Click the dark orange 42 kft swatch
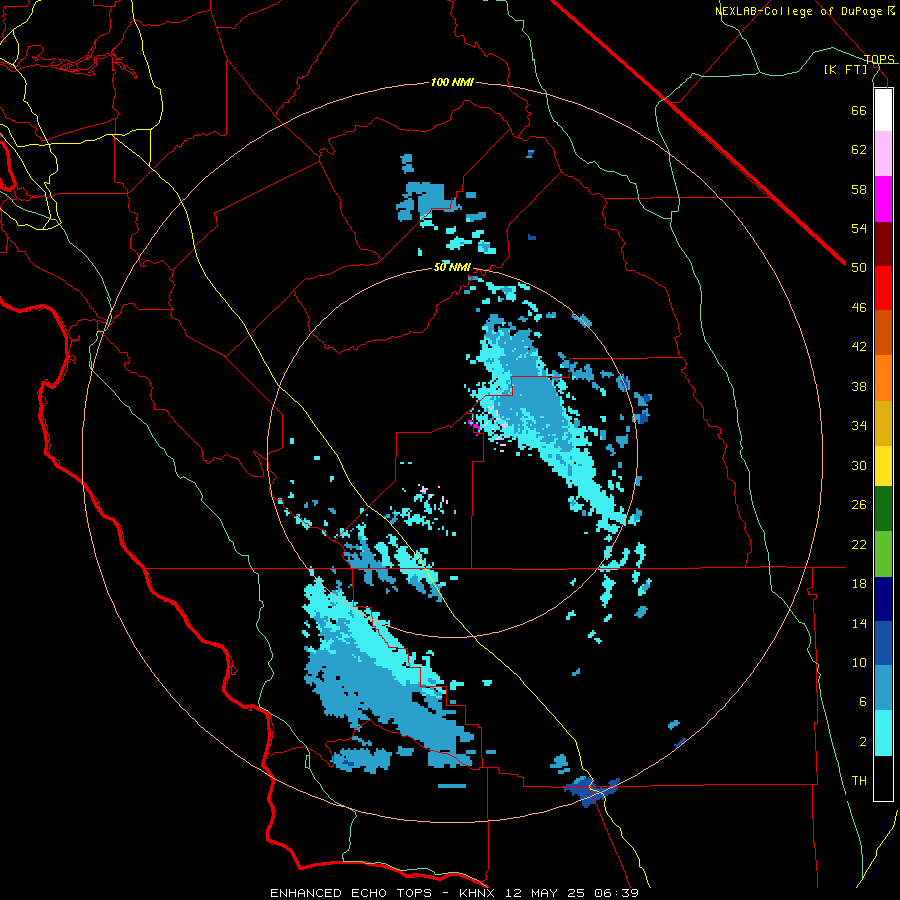Viewport: 900px width, 900px height. click(x=883, y=333)
